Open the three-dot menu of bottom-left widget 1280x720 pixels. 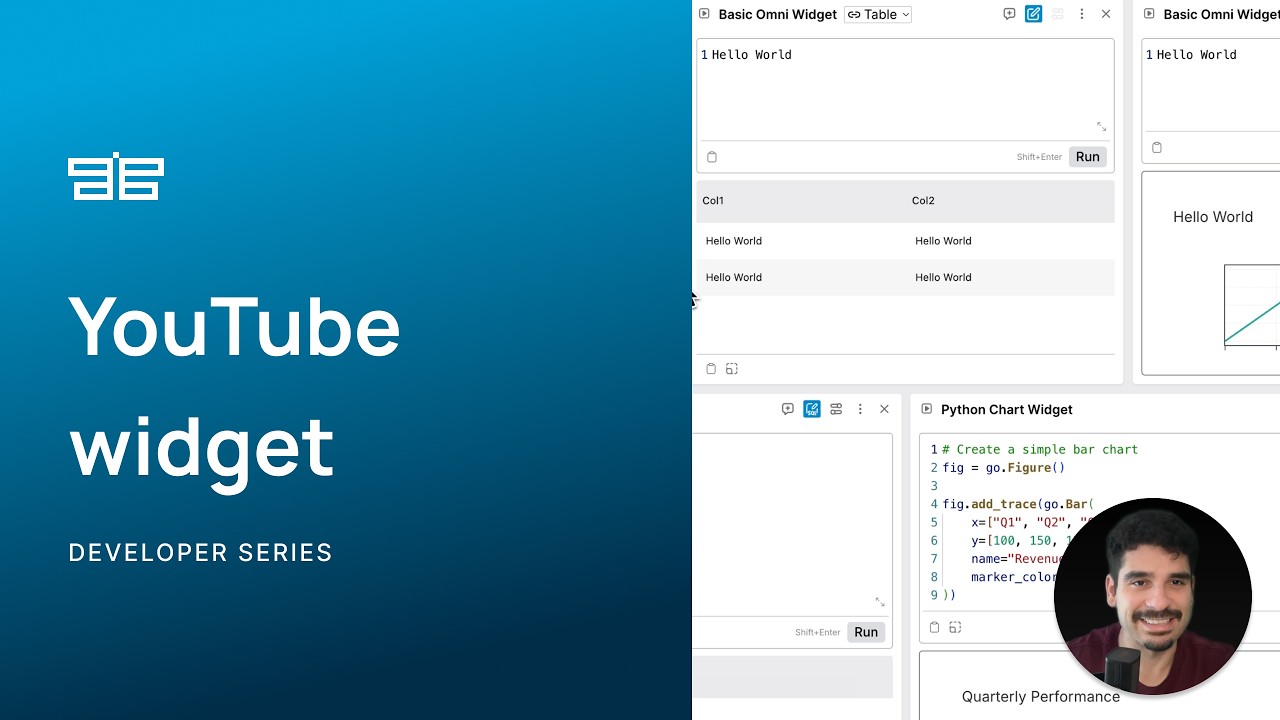[x=860, y=409]
